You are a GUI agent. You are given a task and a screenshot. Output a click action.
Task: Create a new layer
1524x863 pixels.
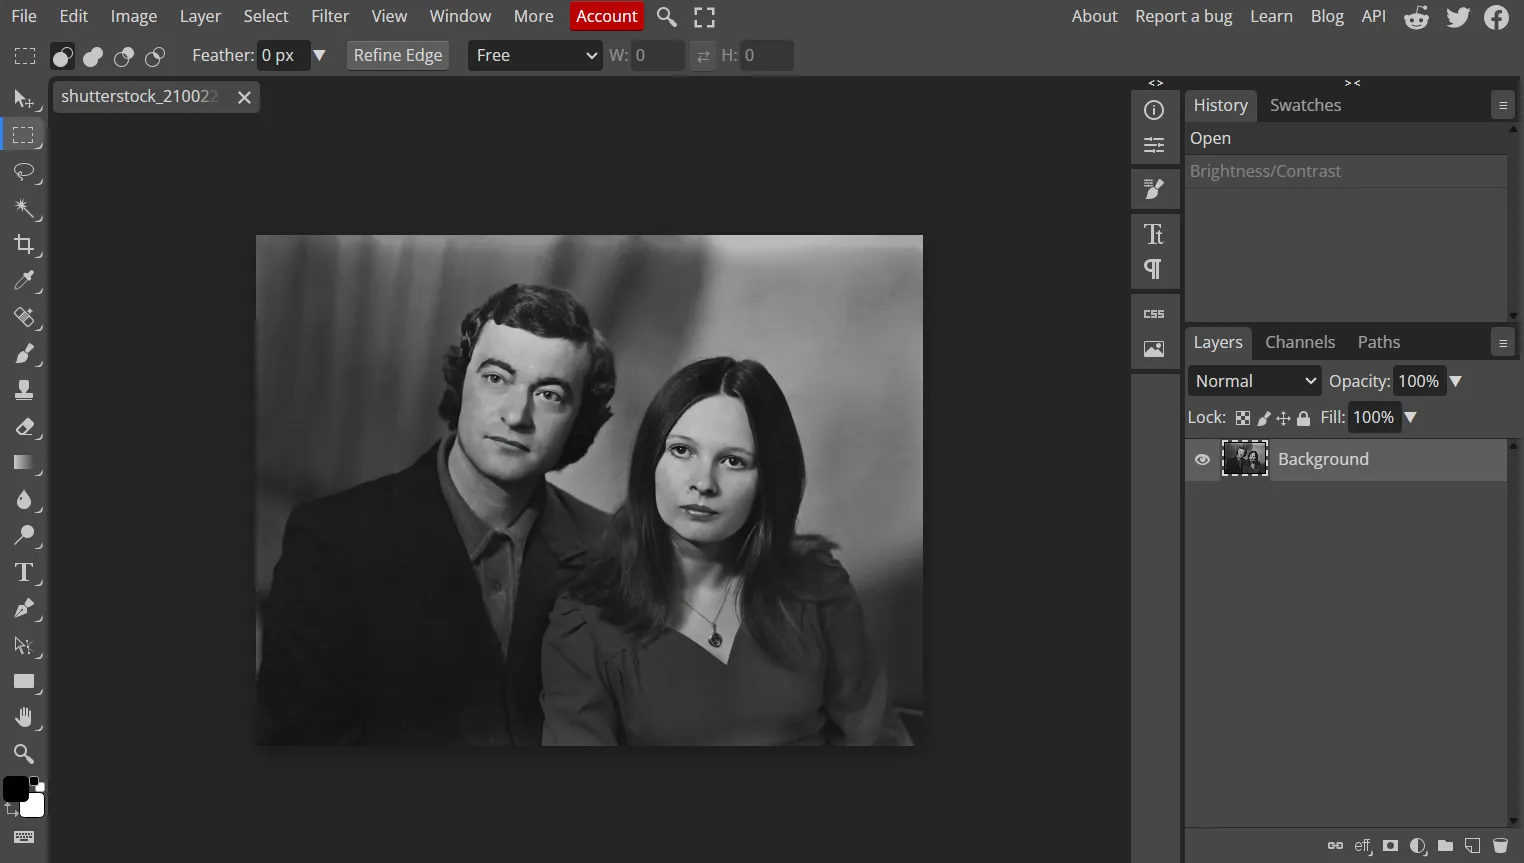1472,846
